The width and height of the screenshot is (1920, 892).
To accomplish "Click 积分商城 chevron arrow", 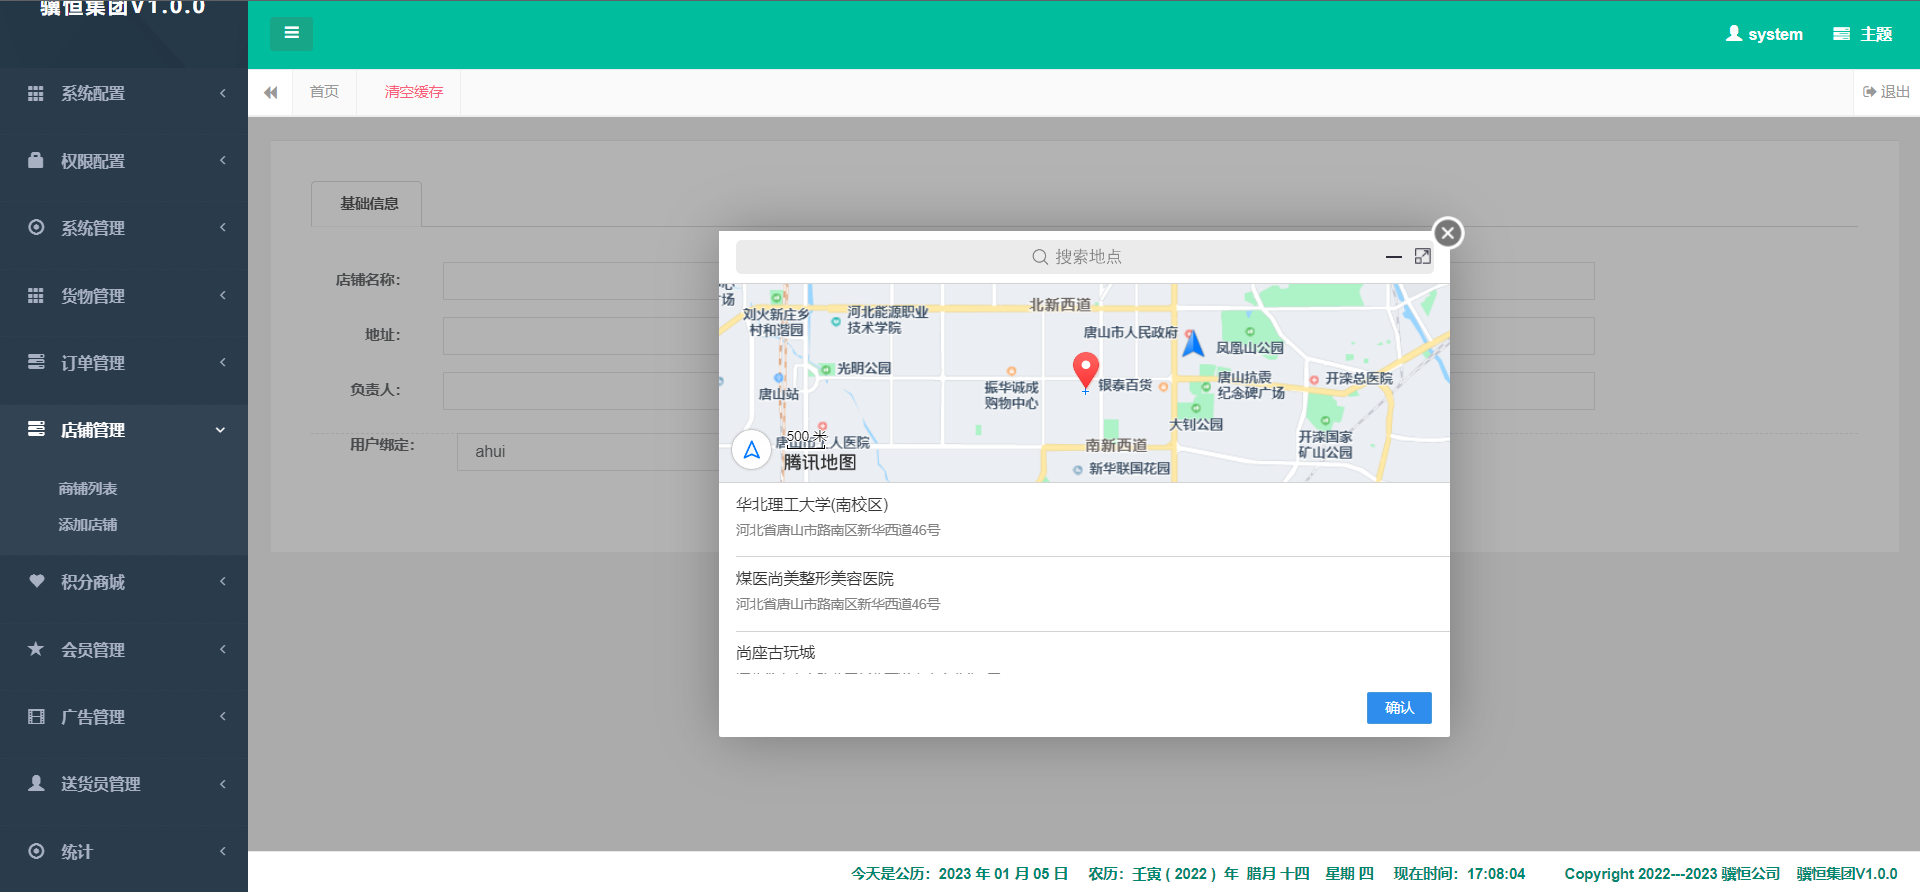I will (x=222, y=581).
